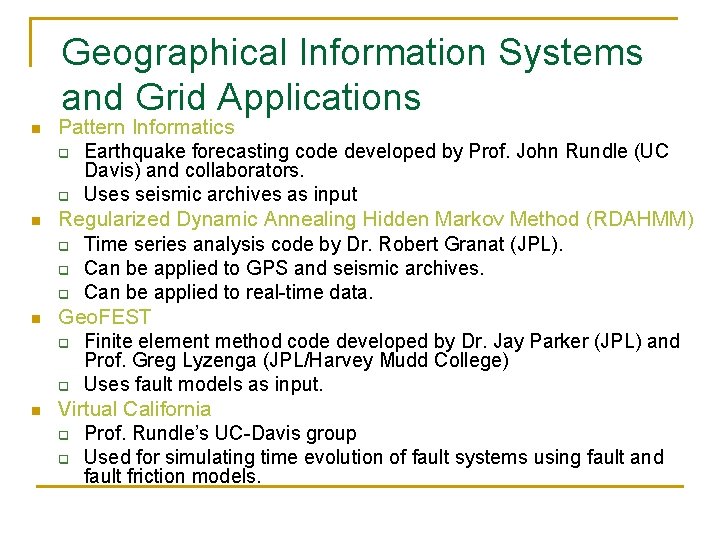Select "Uses fault models as input."
720x540 pixels.
coord(203,385)
